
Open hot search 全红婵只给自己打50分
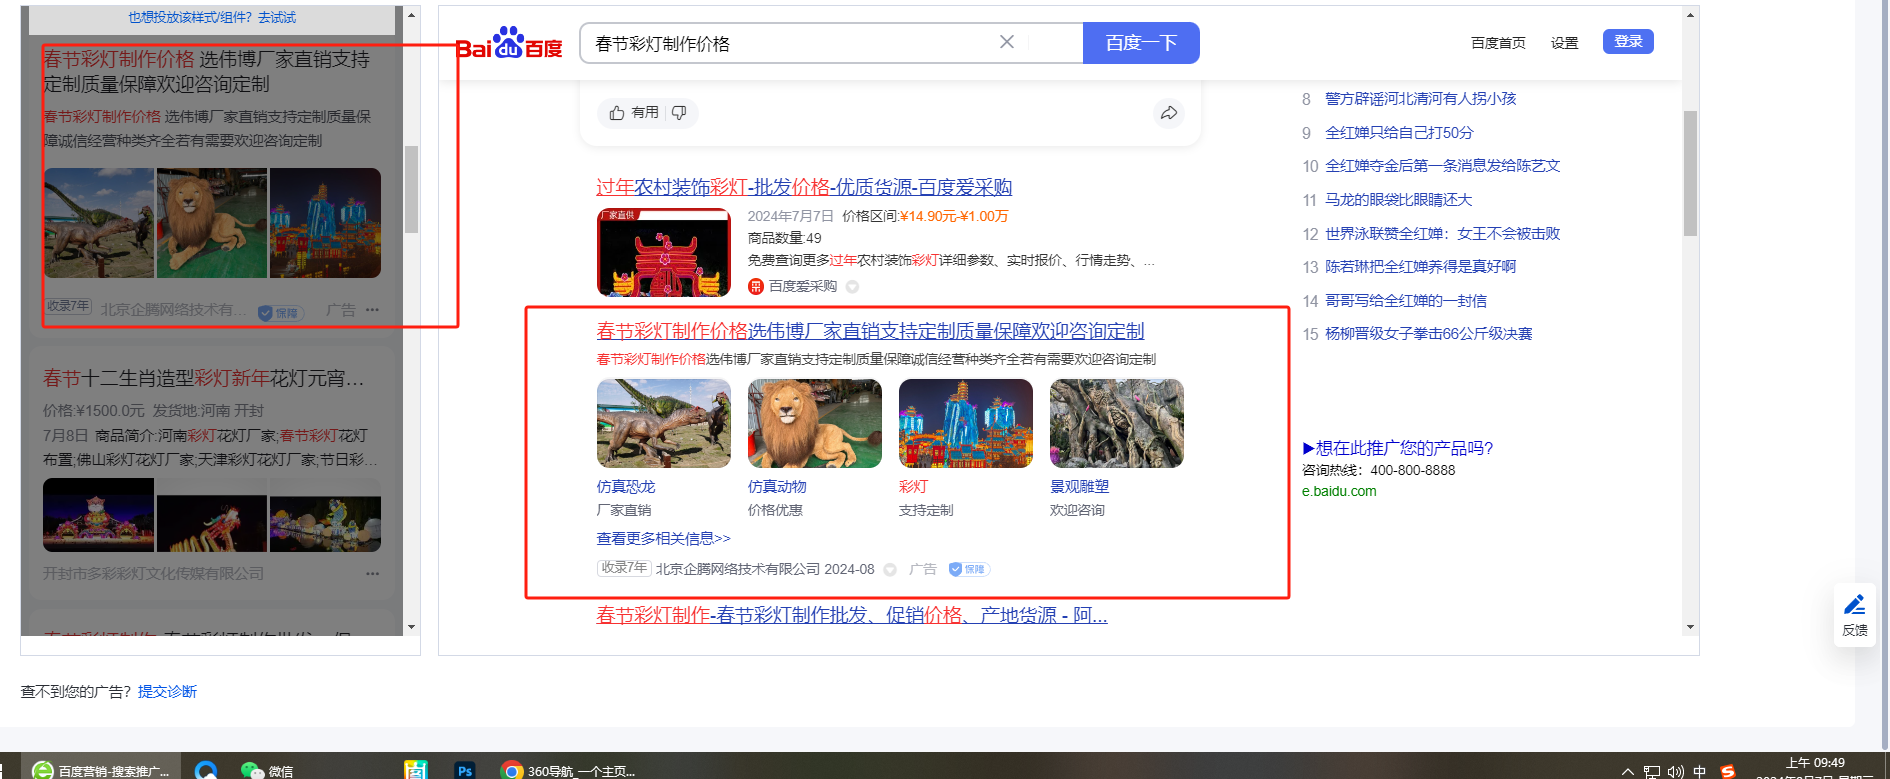point(1399,133)
